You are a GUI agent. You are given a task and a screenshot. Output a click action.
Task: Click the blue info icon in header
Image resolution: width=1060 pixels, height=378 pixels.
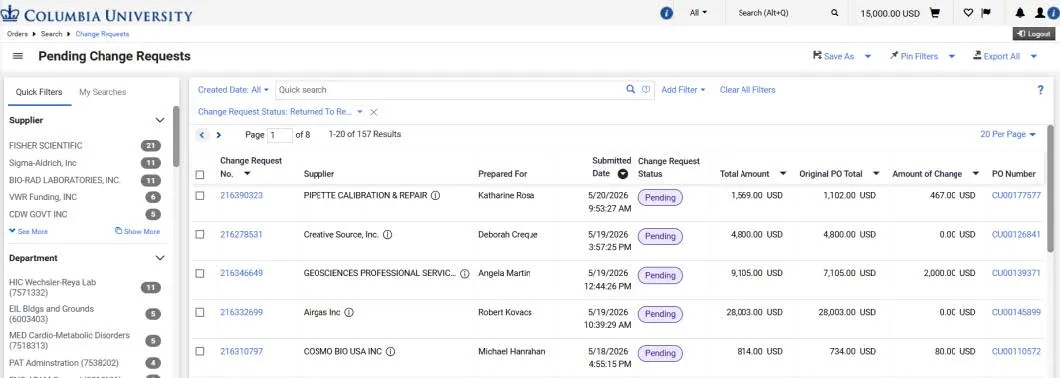coord(667,13)
